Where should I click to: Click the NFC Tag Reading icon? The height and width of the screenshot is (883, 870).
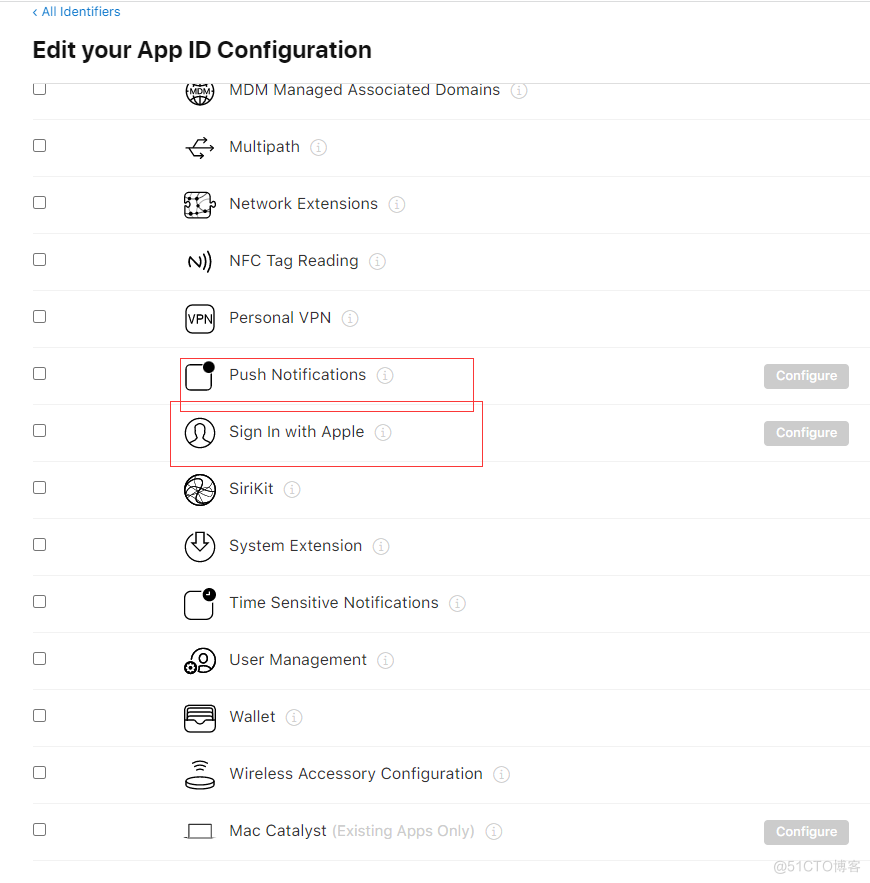[200, 262]
